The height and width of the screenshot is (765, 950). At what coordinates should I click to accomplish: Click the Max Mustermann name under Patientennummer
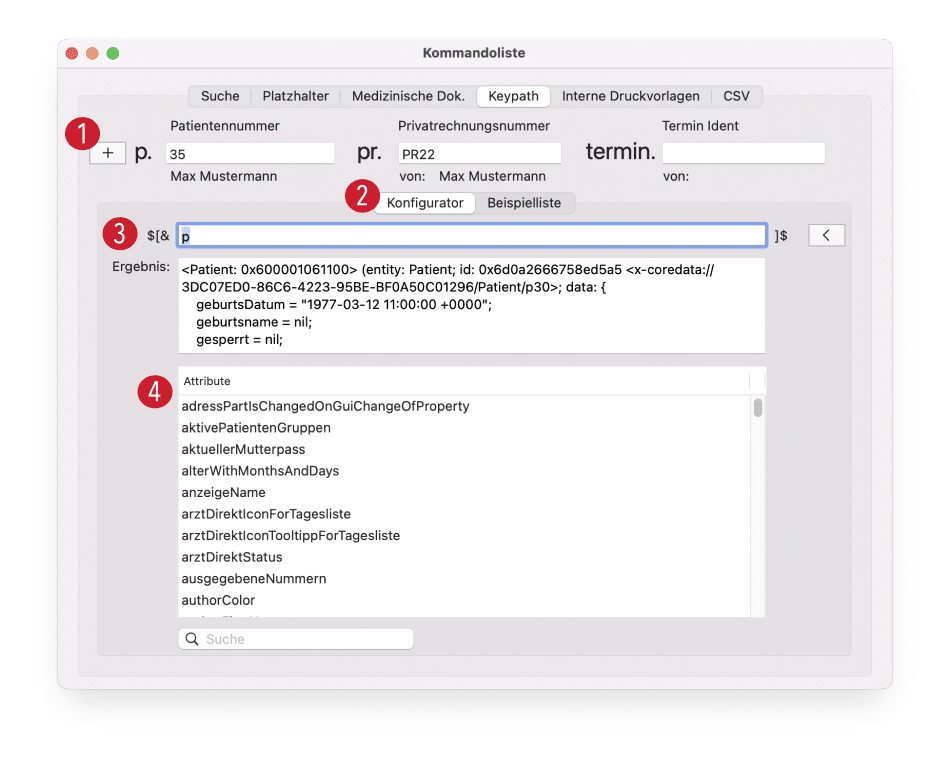[x=224, y=176]
